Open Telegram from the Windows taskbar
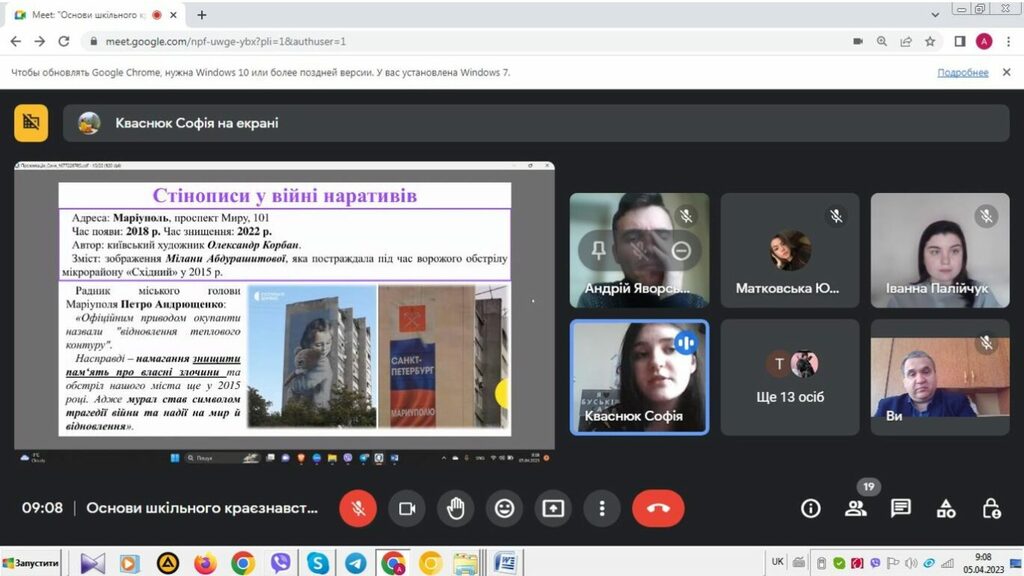 [x=355, y=563]
